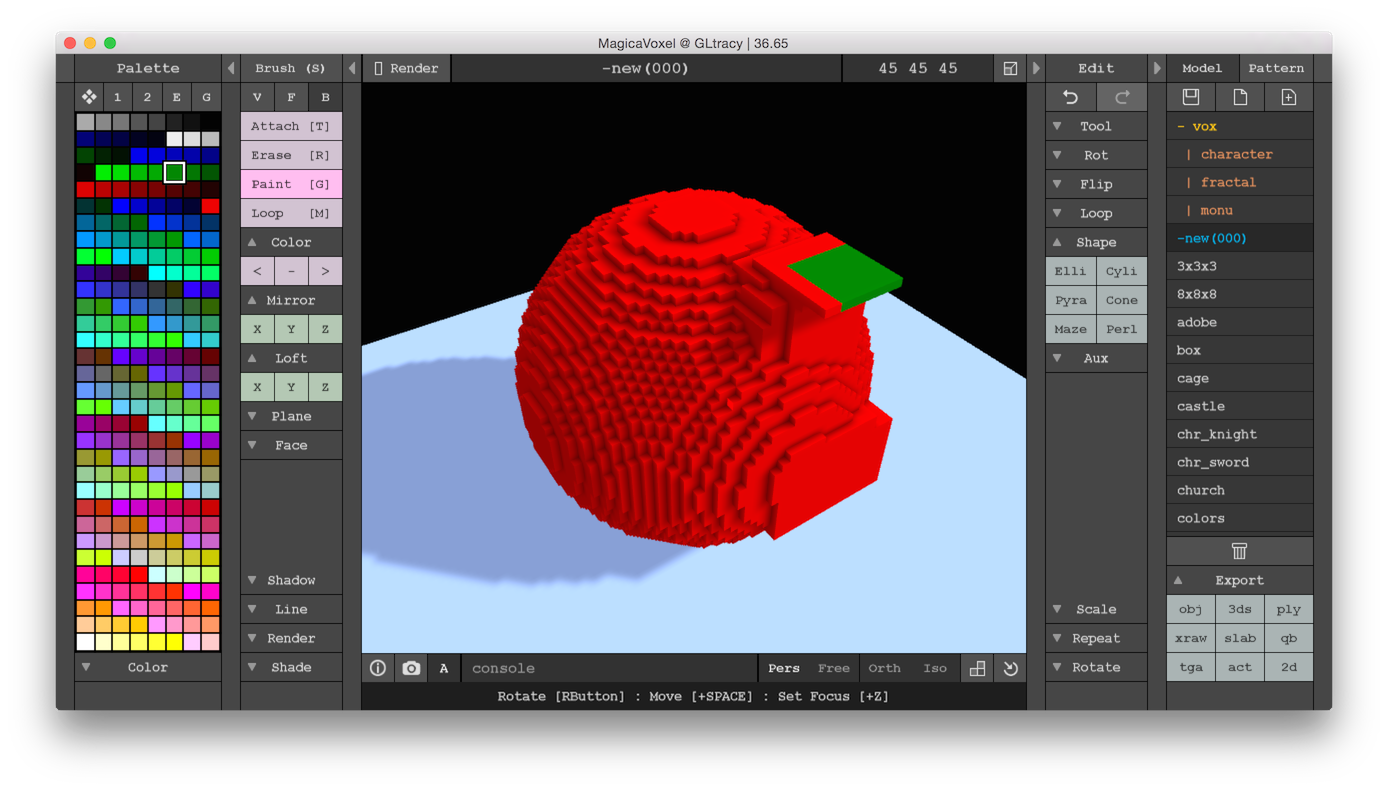Pick the lightest gray swatch starting the top palette row
Viewport: 1388px width, 790px height.
point(85,122)
